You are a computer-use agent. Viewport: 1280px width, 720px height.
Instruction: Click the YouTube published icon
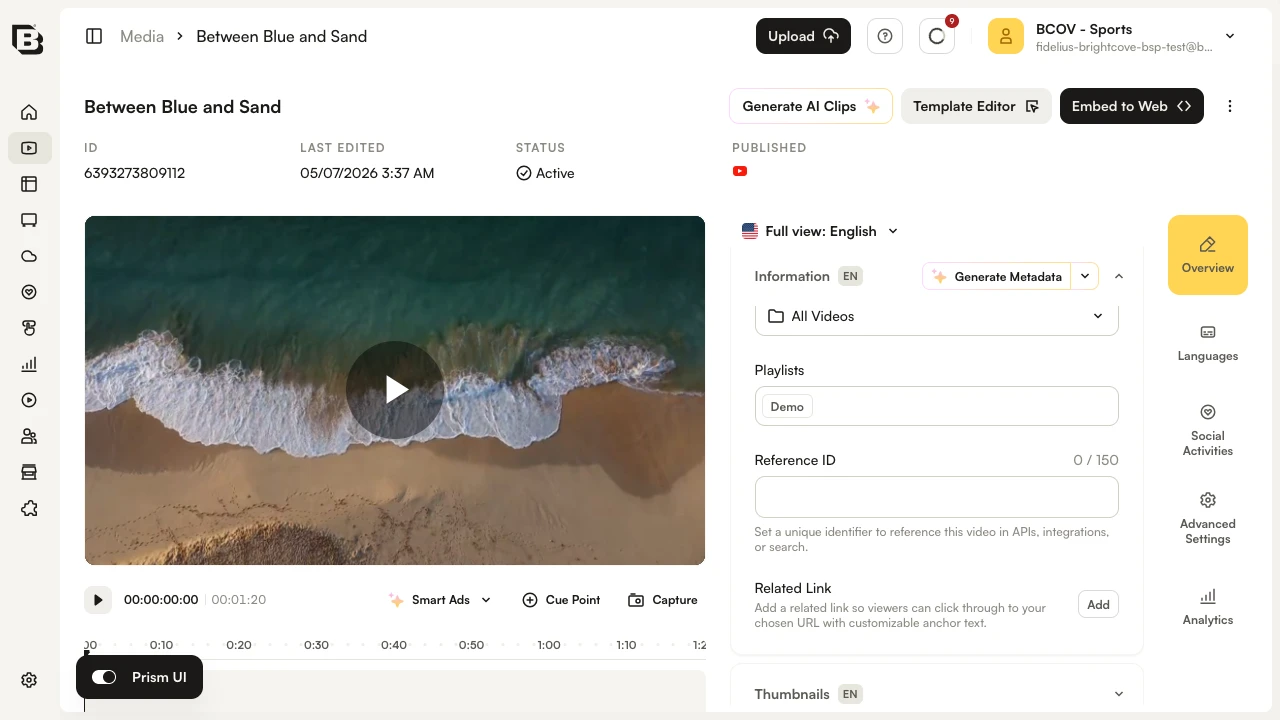click(740, 171)
